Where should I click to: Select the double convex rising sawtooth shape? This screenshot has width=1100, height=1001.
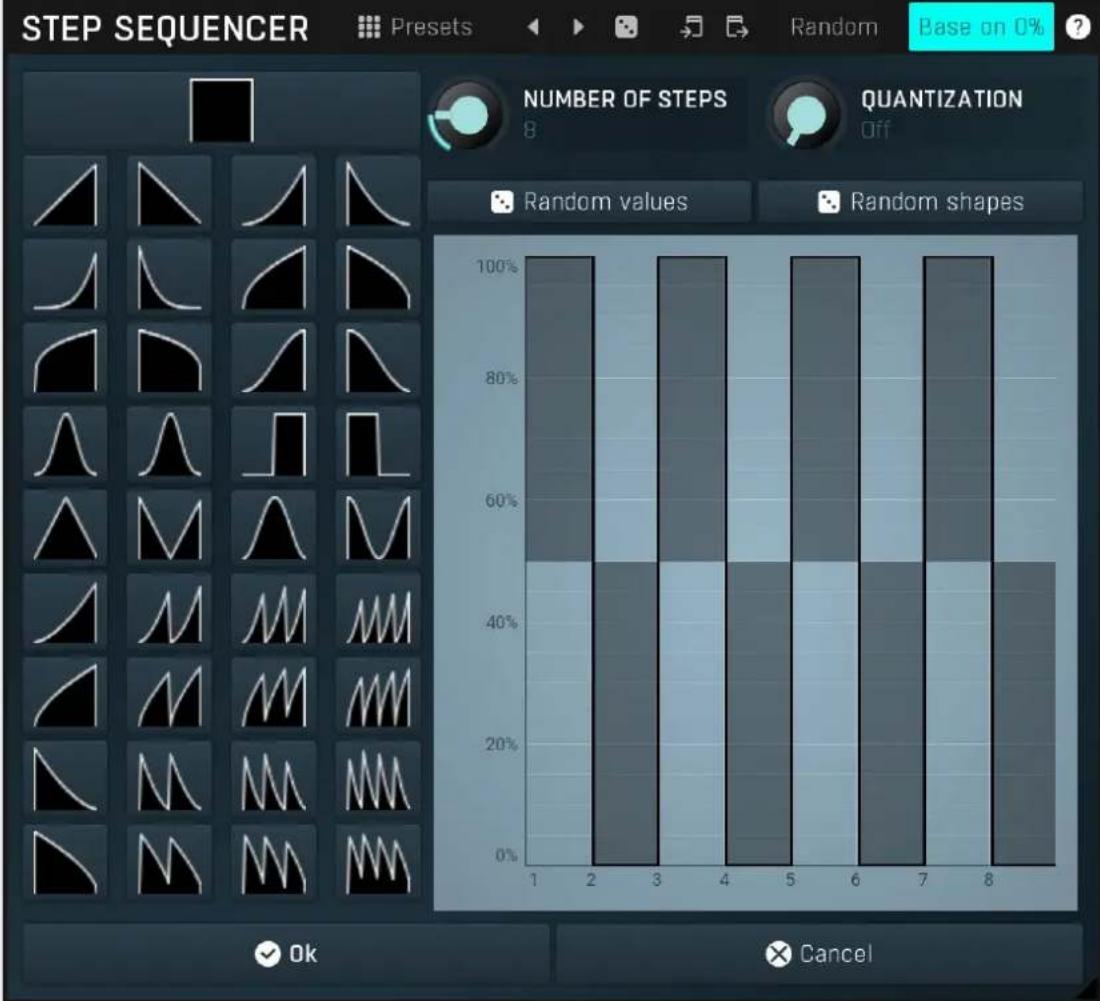(169, 695)
